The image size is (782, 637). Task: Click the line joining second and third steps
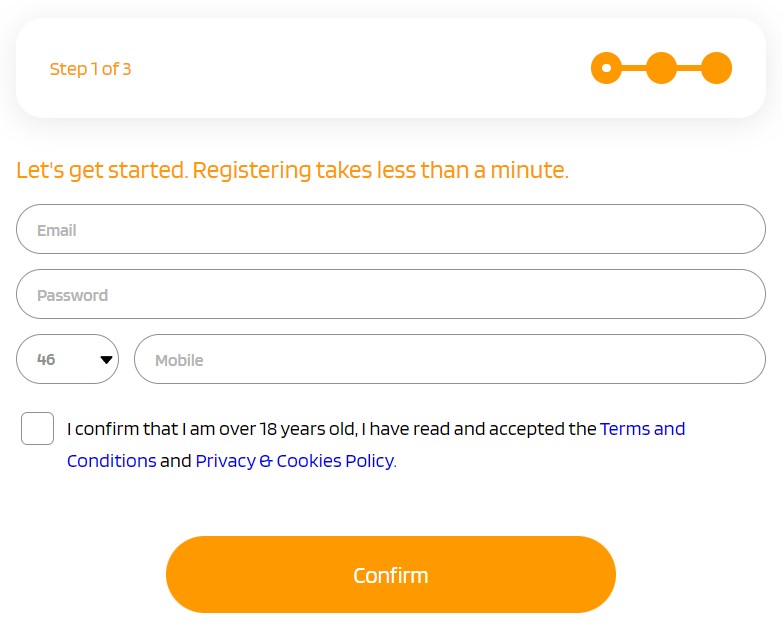(x=689, y=69)
